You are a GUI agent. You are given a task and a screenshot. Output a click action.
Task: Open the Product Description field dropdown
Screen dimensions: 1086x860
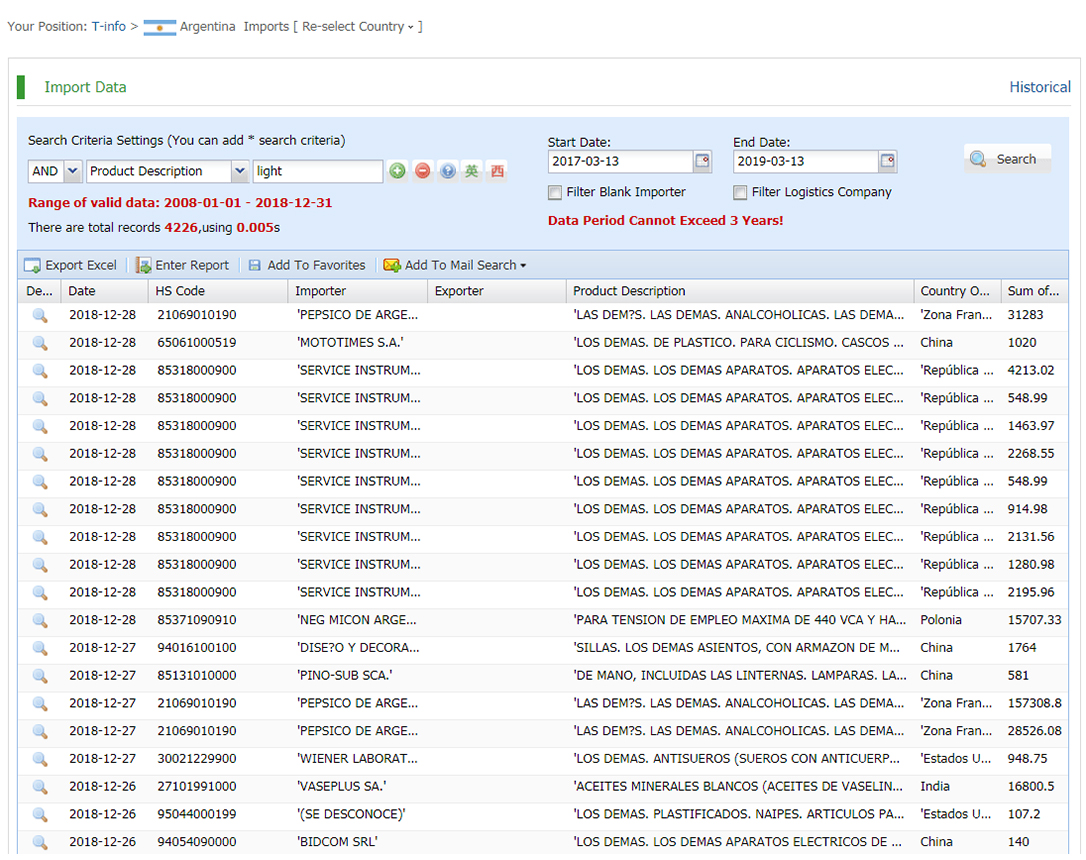240,171
